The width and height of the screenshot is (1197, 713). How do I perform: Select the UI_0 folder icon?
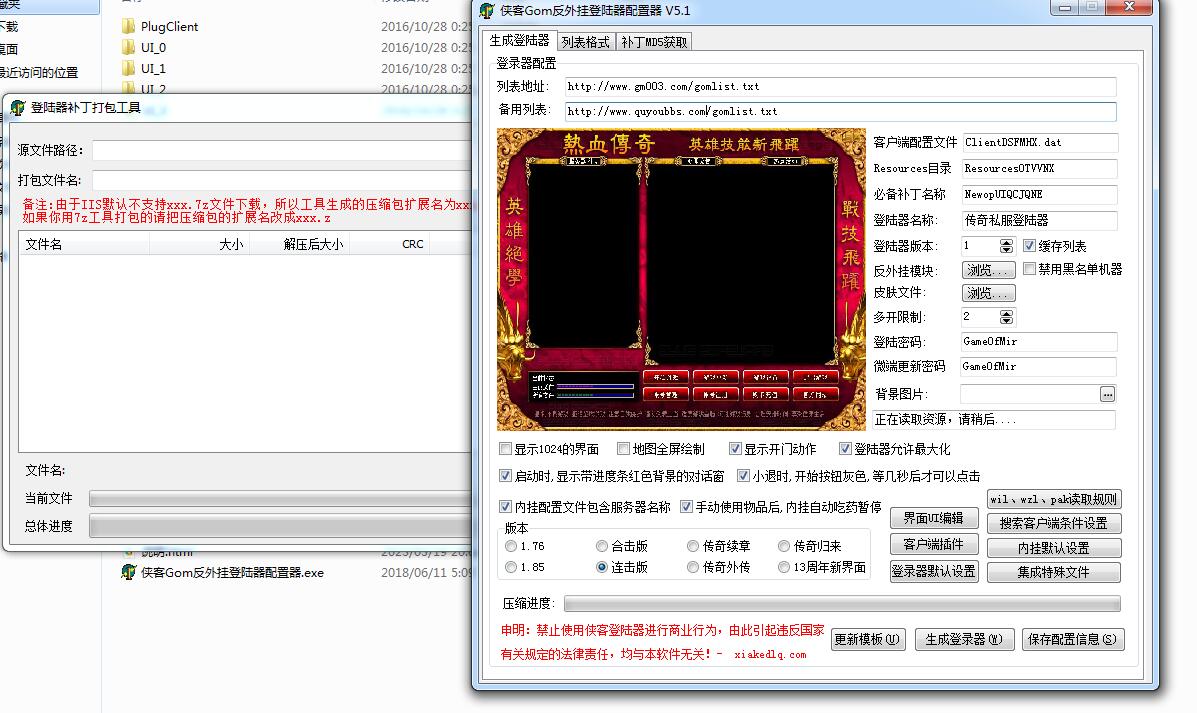coord(128,48)
